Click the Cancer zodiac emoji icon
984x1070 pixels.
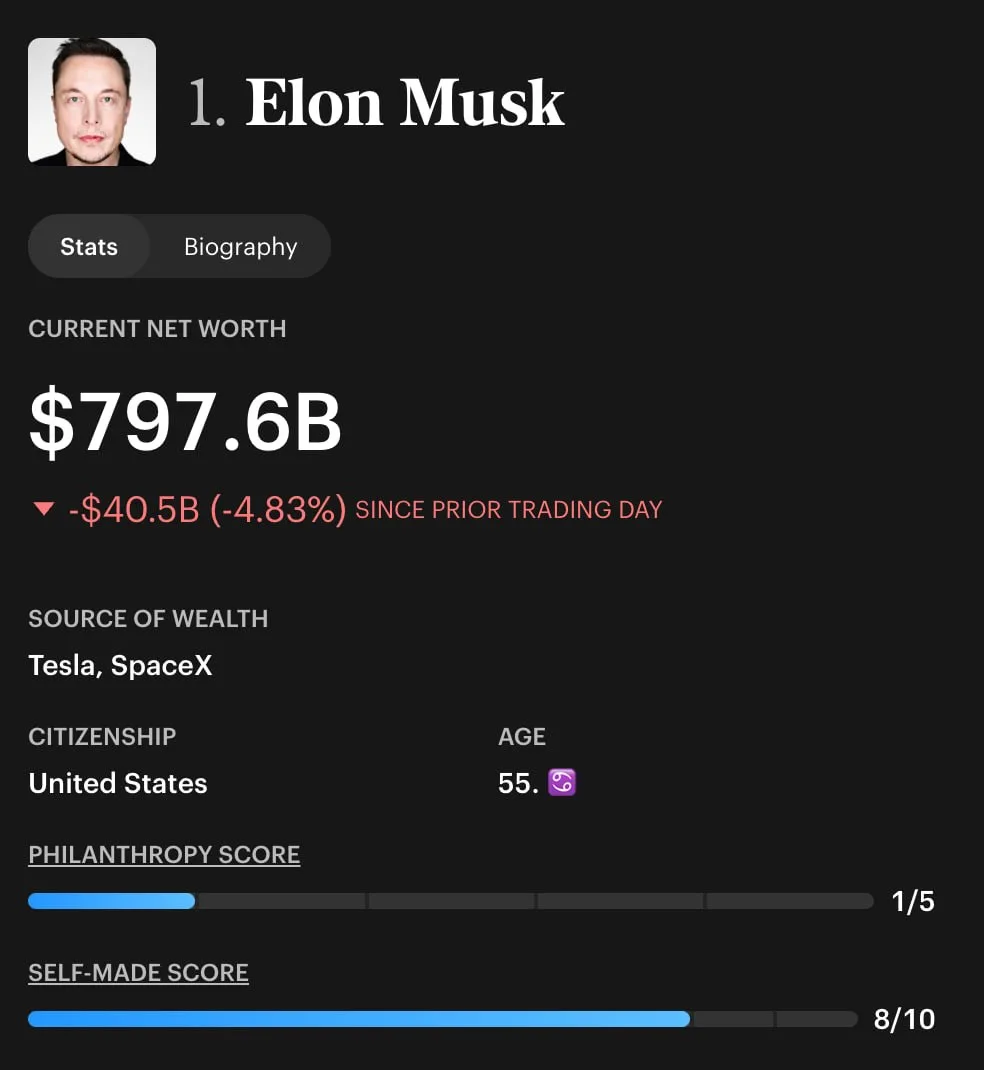pyautogui.click(x=562, y=783)
